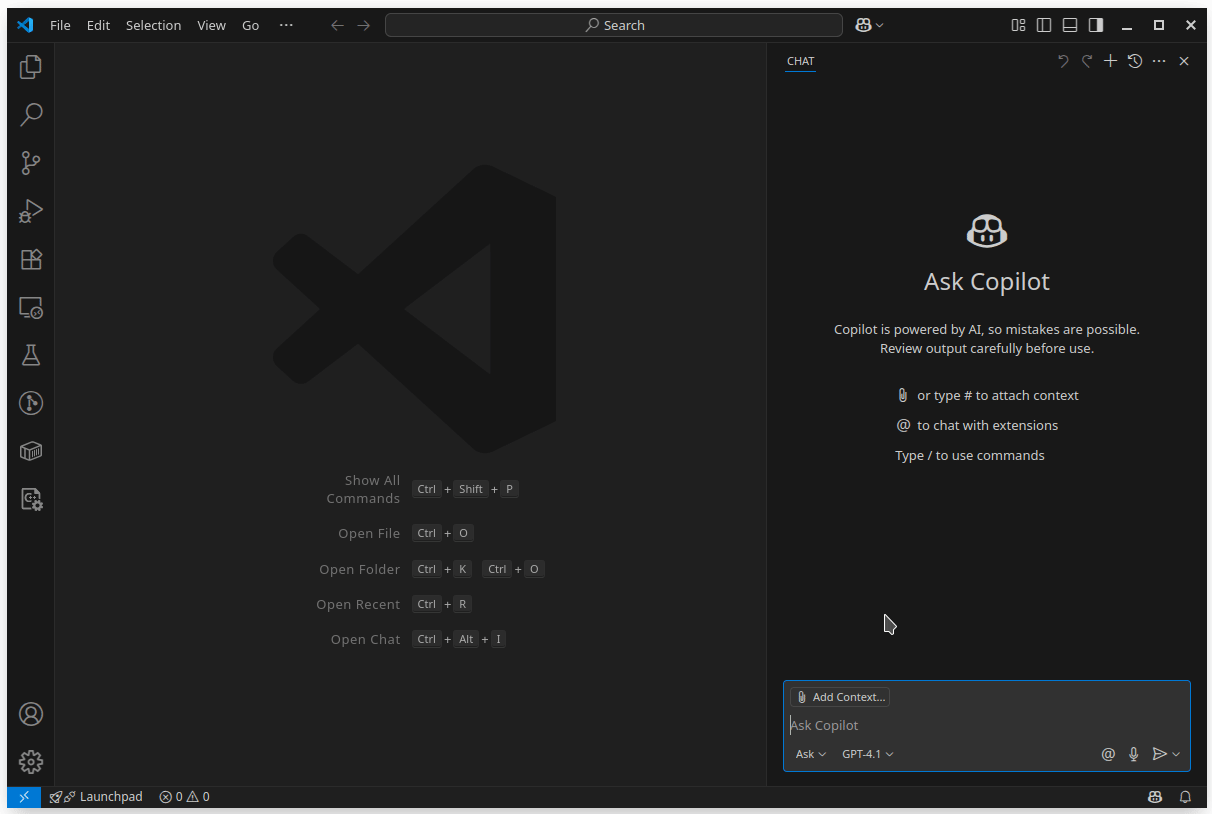The height and width of the screenshot is (814, 1212).
Task: Open the Explorer view in activity bar
Action: click(31, 67)
